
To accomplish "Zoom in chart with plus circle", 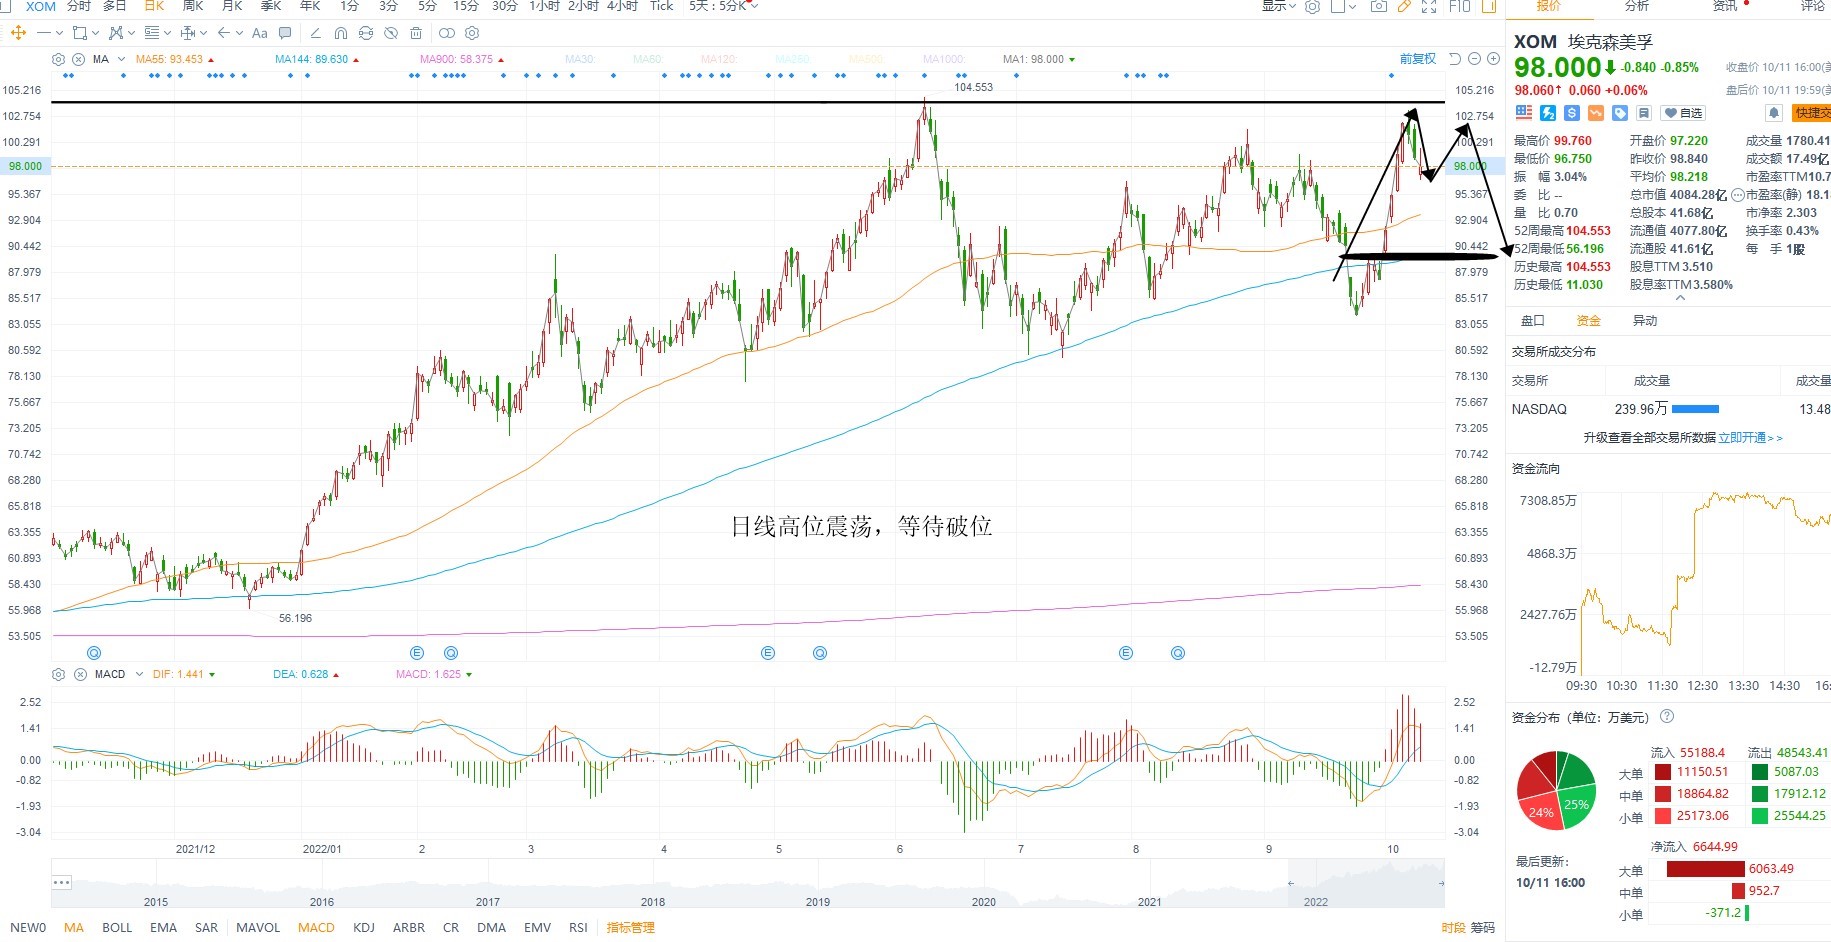I will 1494,59.
